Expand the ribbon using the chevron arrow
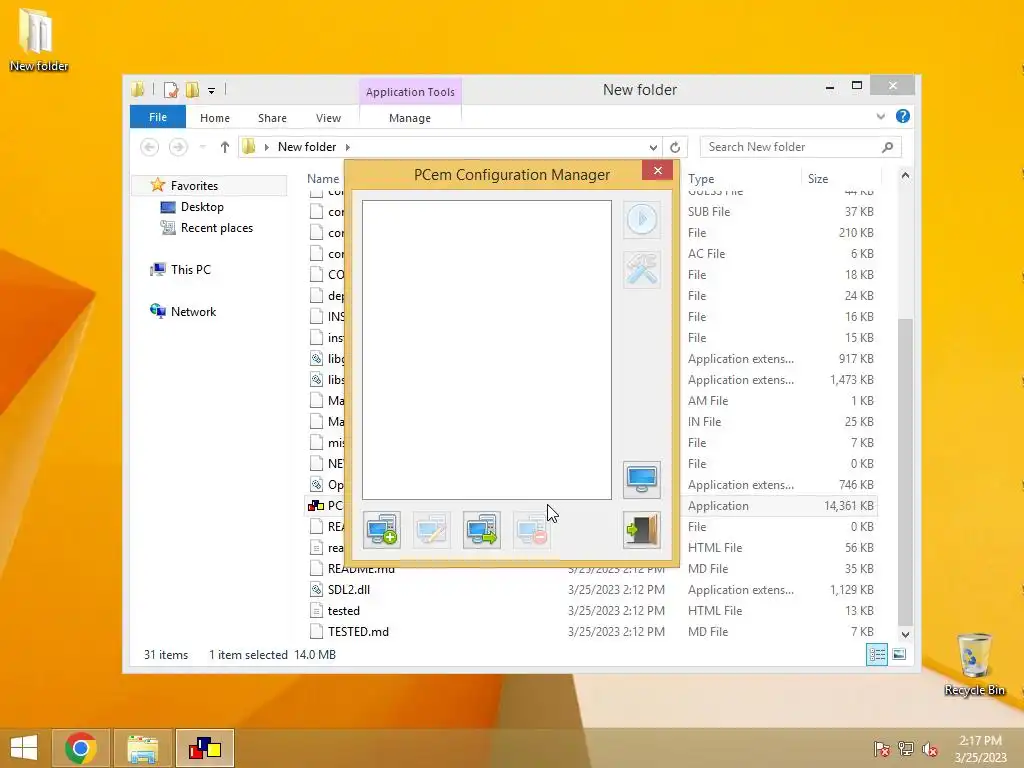 coord(880,116)
